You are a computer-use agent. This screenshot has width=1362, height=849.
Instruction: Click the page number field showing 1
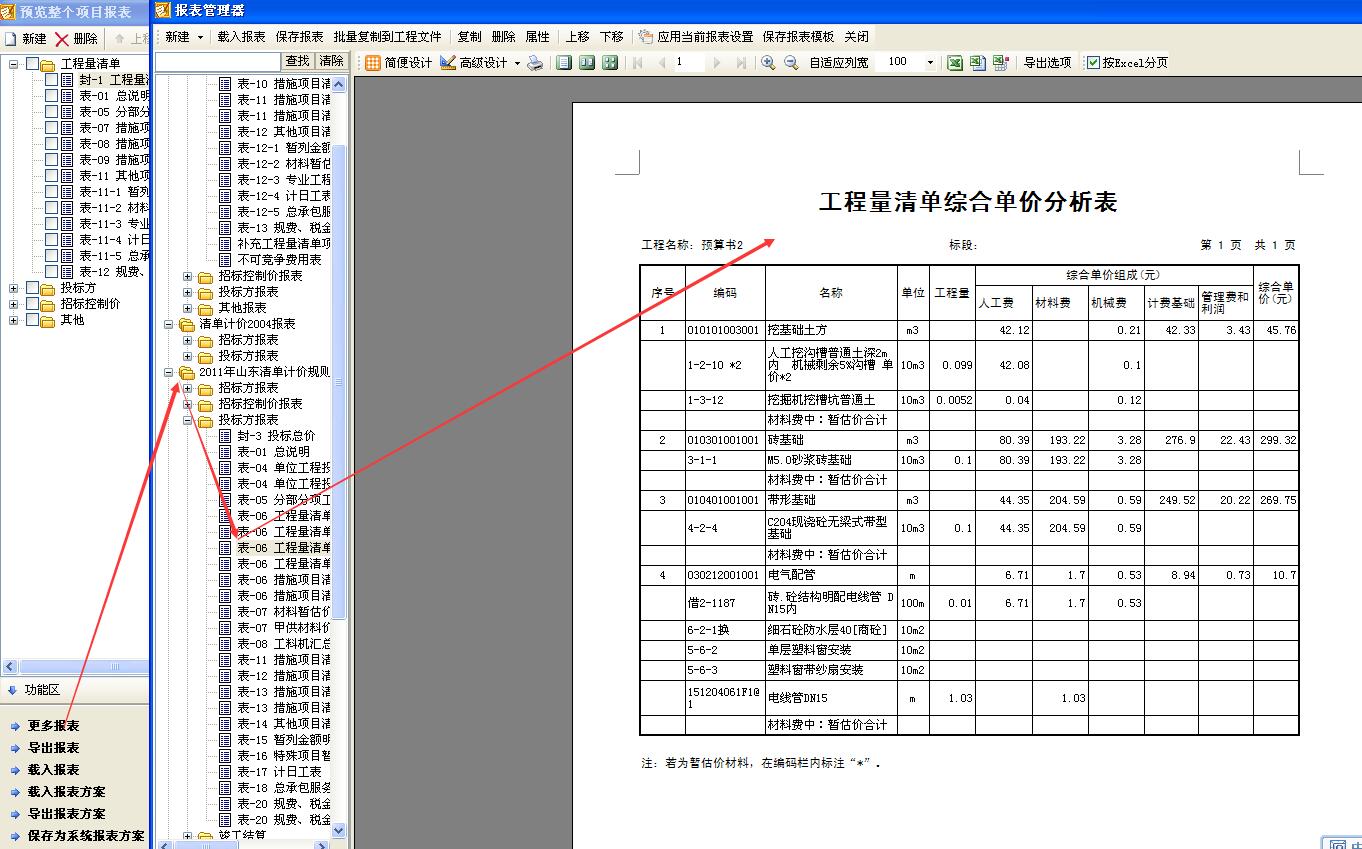click(x=688, y=62)
